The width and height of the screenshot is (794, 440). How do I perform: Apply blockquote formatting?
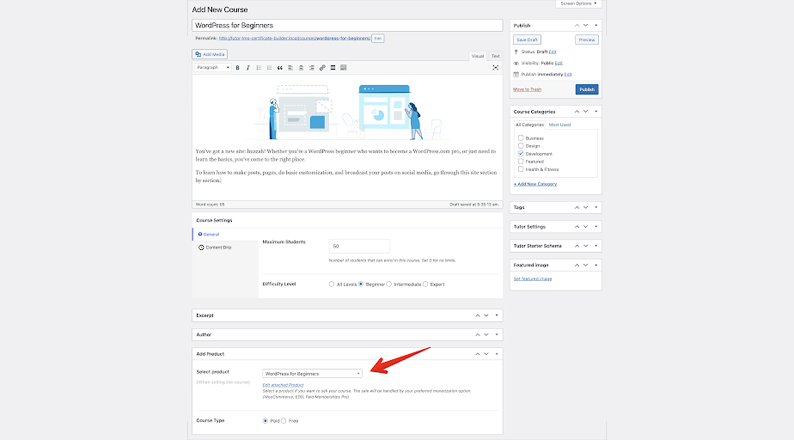280,68
